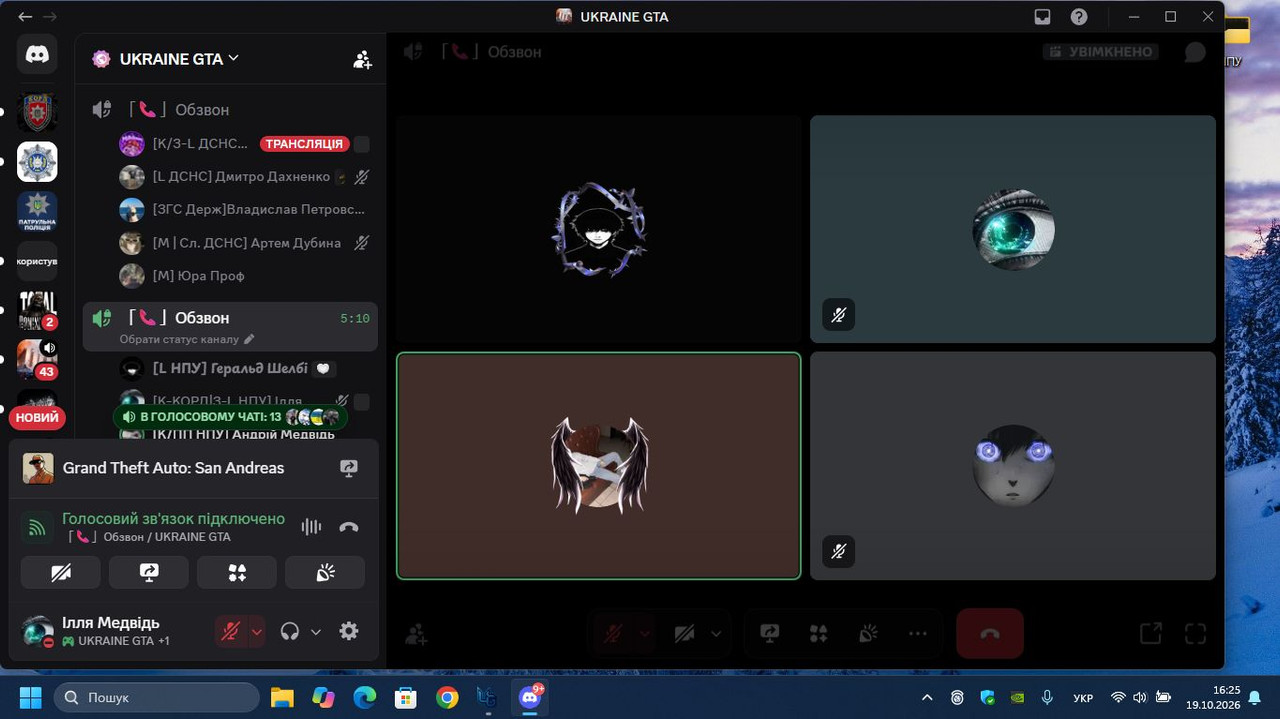
Task: Open Discord home via the logo icon
Action: pyautogui.click(x=37, y=54)
